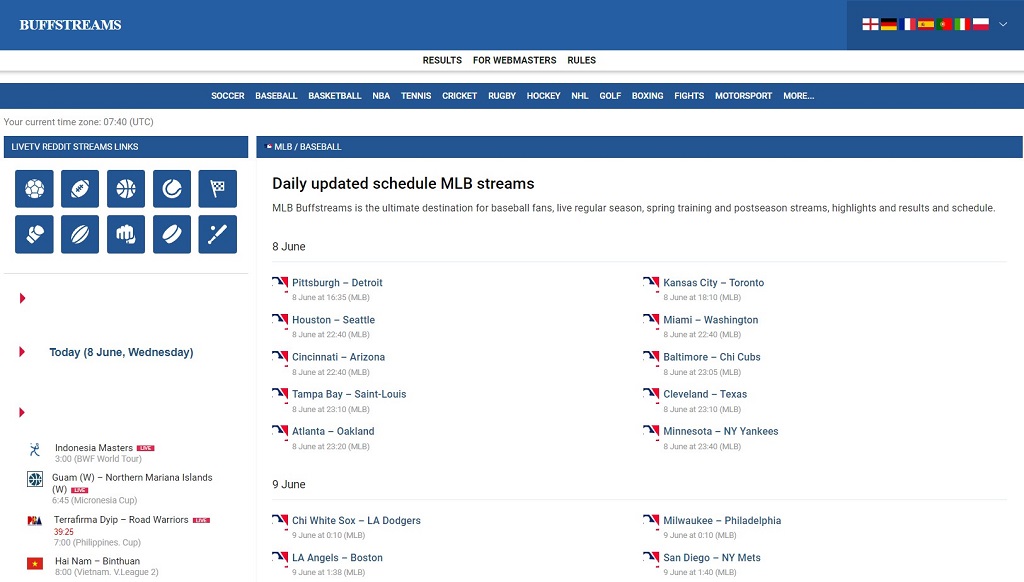Open the RESULTS menu item

[442, 60]
